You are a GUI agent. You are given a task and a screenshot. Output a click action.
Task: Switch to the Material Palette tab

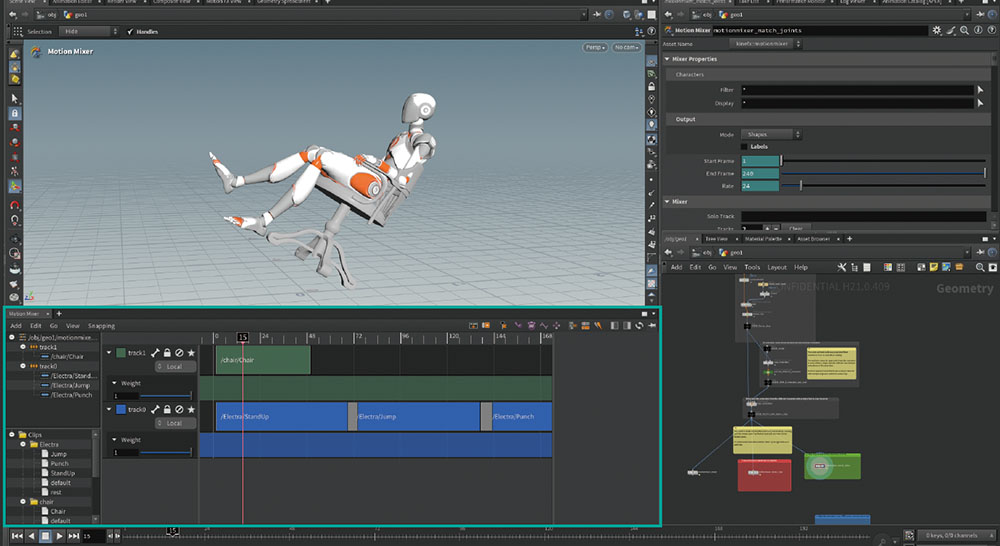(x=765, y=240)
